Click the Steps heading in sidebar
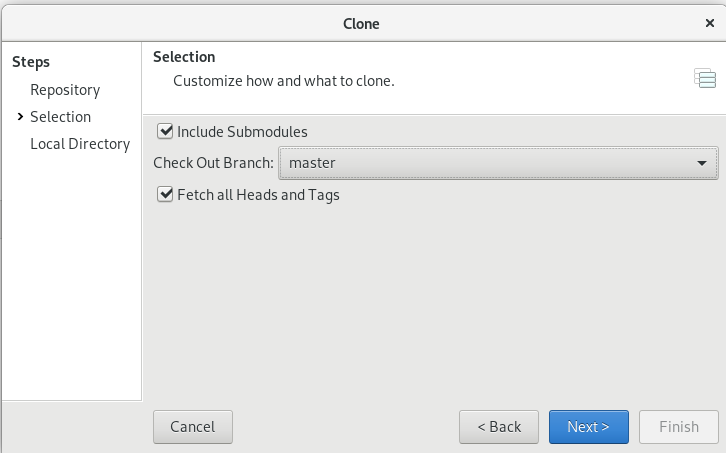Screen dimensions: 726x453 [x=31, y=62]
